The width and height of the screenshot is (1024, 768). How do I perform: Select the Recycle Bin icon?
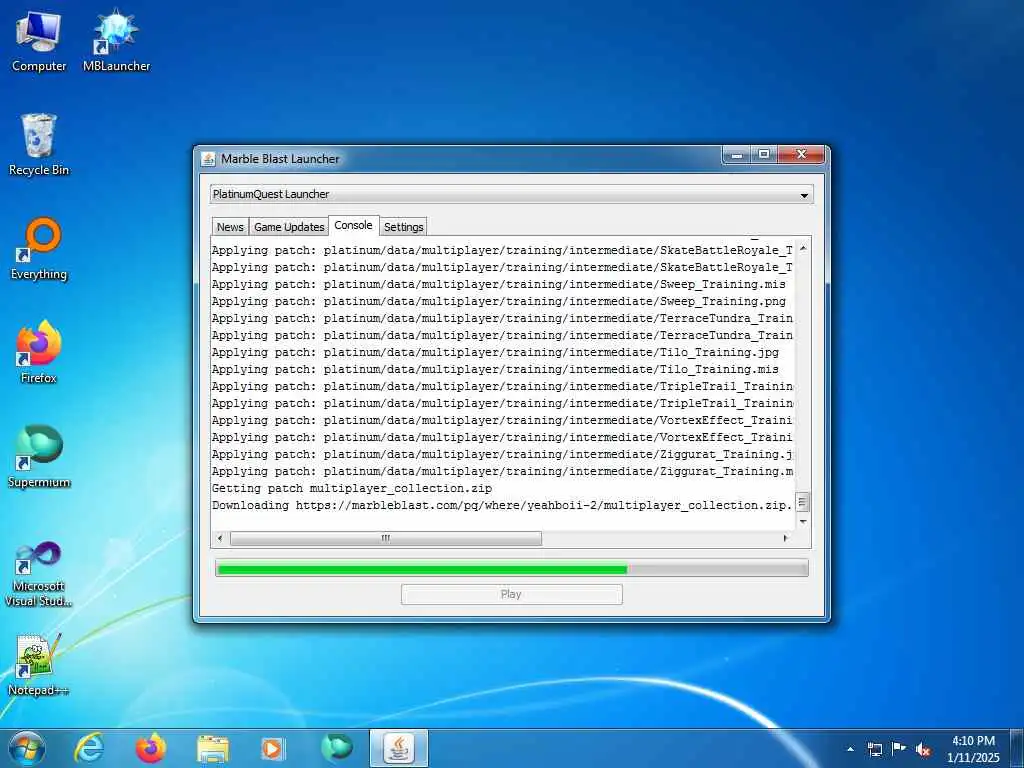(x=39, y=145)
